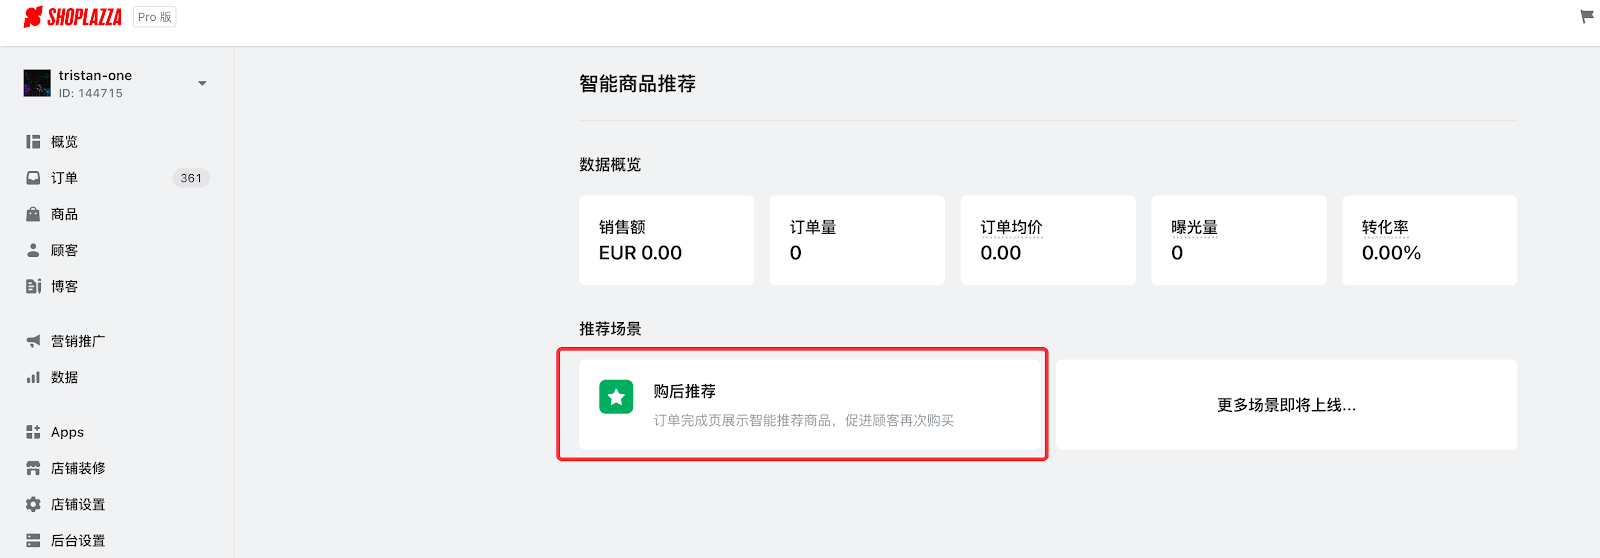
Task: Click the Apps grid icon
Action: (33, 432)
